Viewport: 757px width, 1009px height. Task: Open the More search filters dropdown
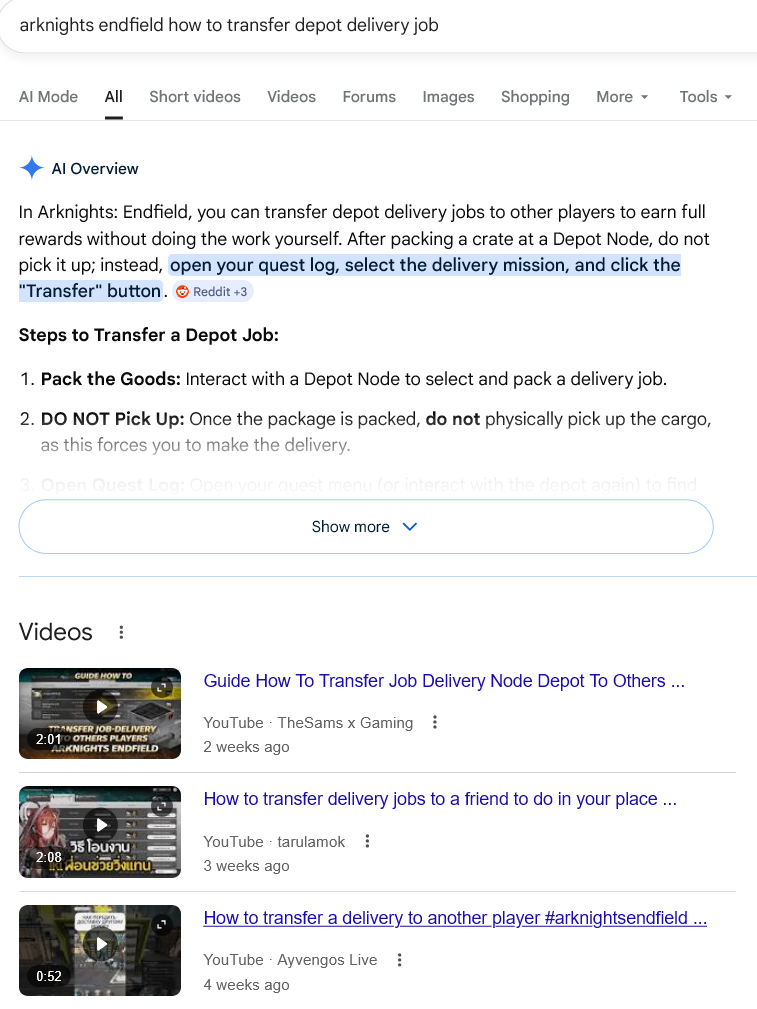[622, 97]
